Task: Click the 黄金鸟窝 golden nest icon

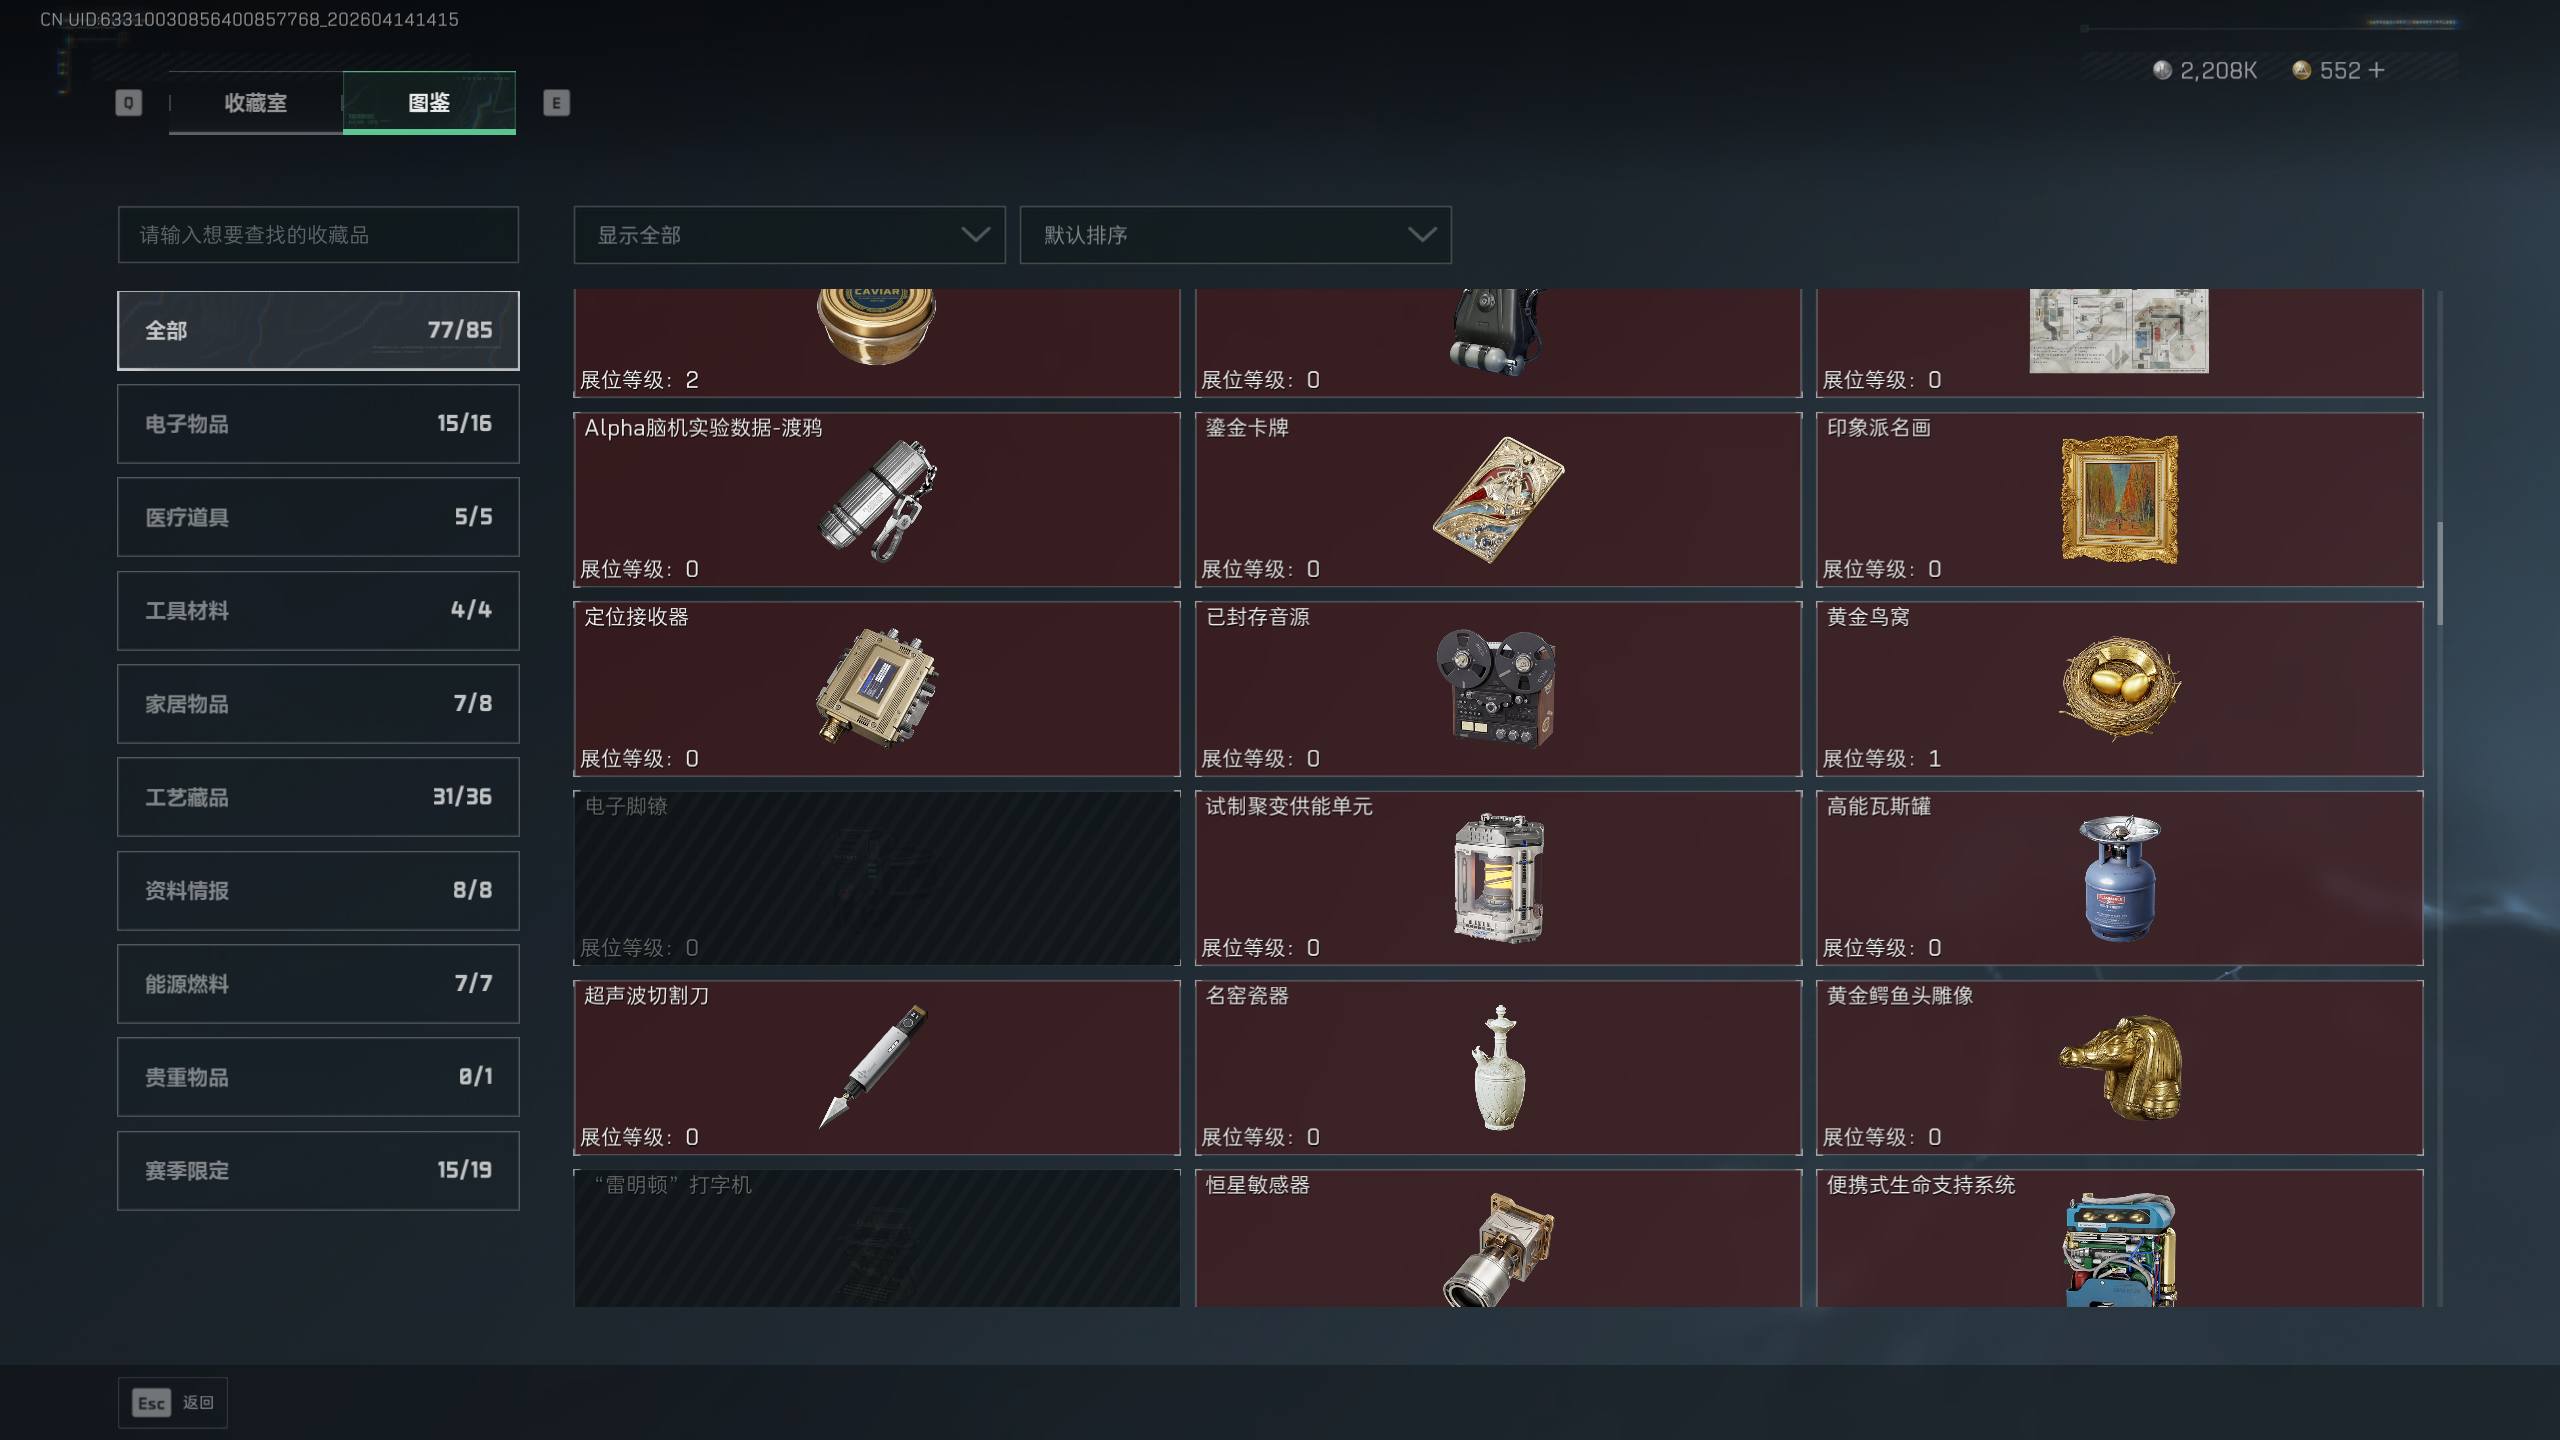Action: tap(2119, 688)
